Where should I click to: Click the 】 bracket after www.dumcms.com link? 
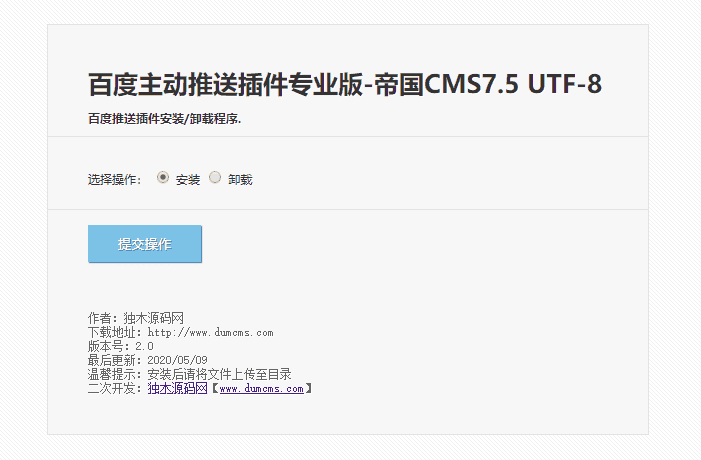308,388
